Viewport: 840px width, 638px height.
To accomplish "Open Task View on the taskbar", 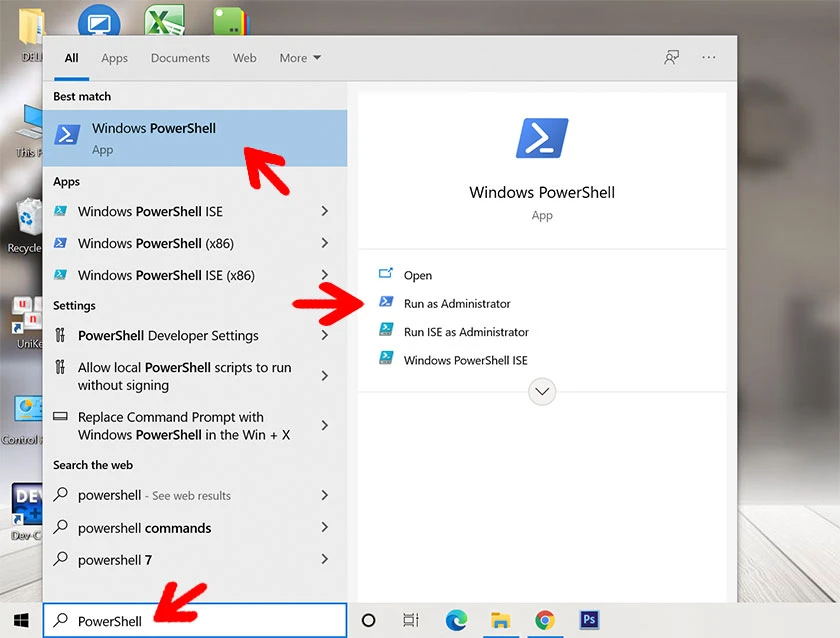I will (411, 620).
